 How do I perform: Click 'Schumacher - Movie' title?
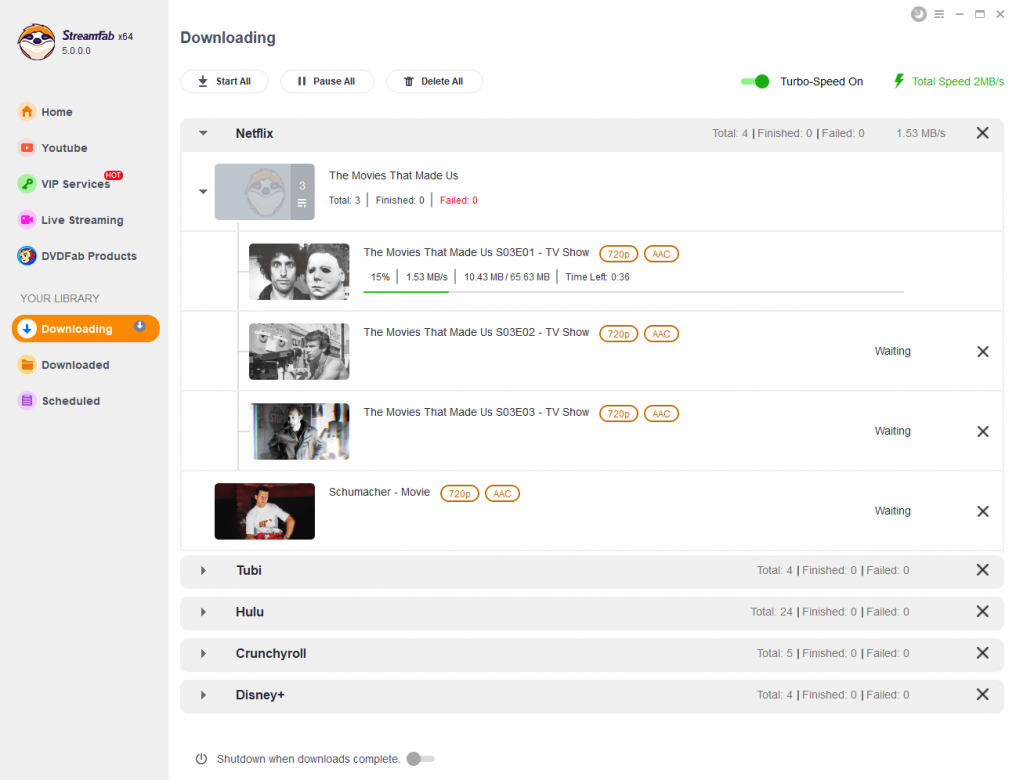point(379,492)
